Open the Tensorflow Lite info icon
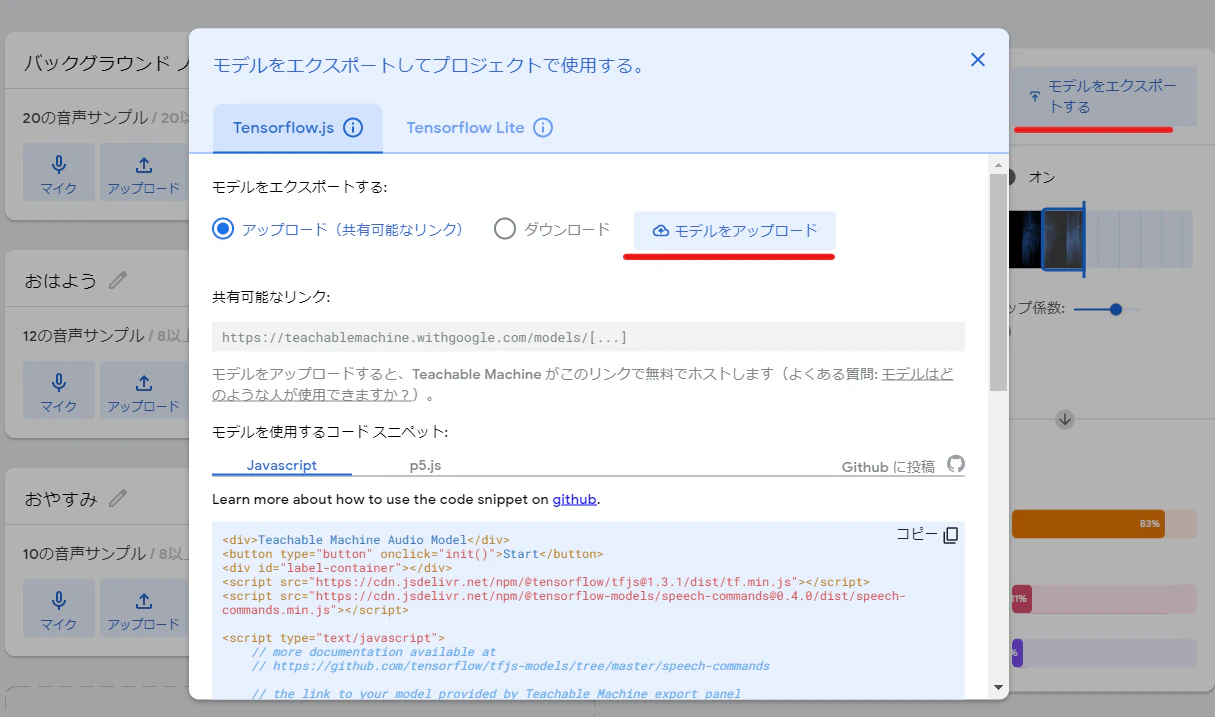This screenshot has width=1215, height=717. 543,128
